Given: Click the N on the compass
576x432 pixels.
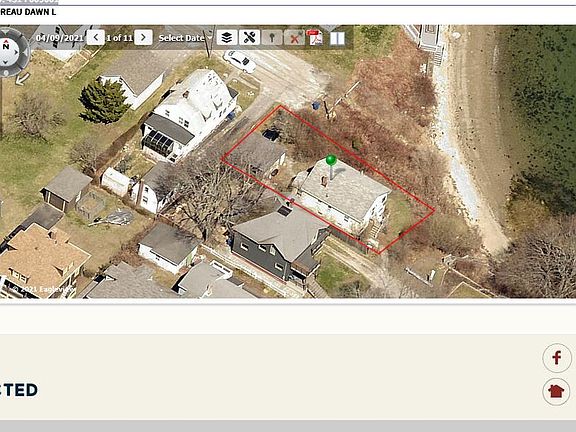Looking at the screenshot, I should 6,46.
